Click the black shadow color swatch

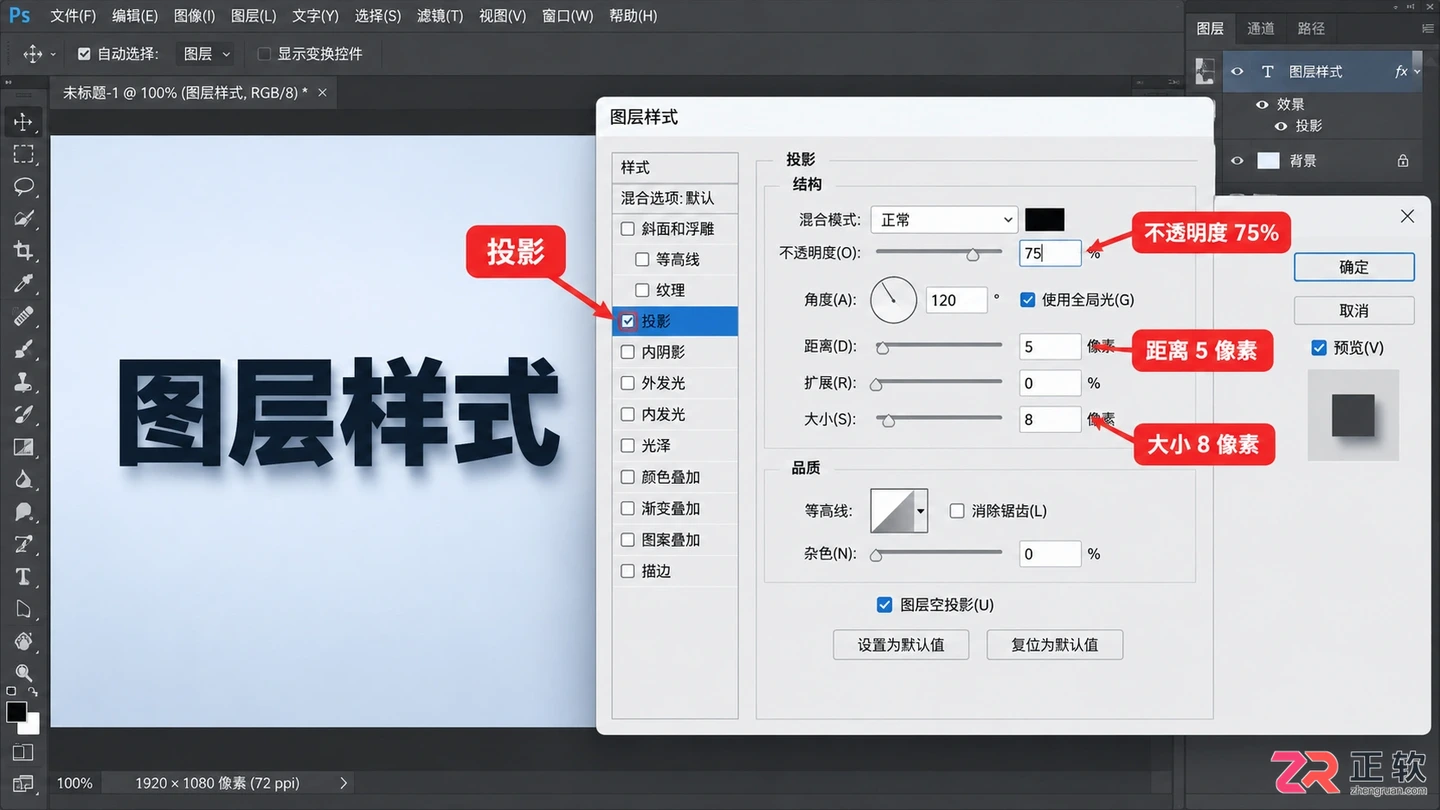(1045, 220)
